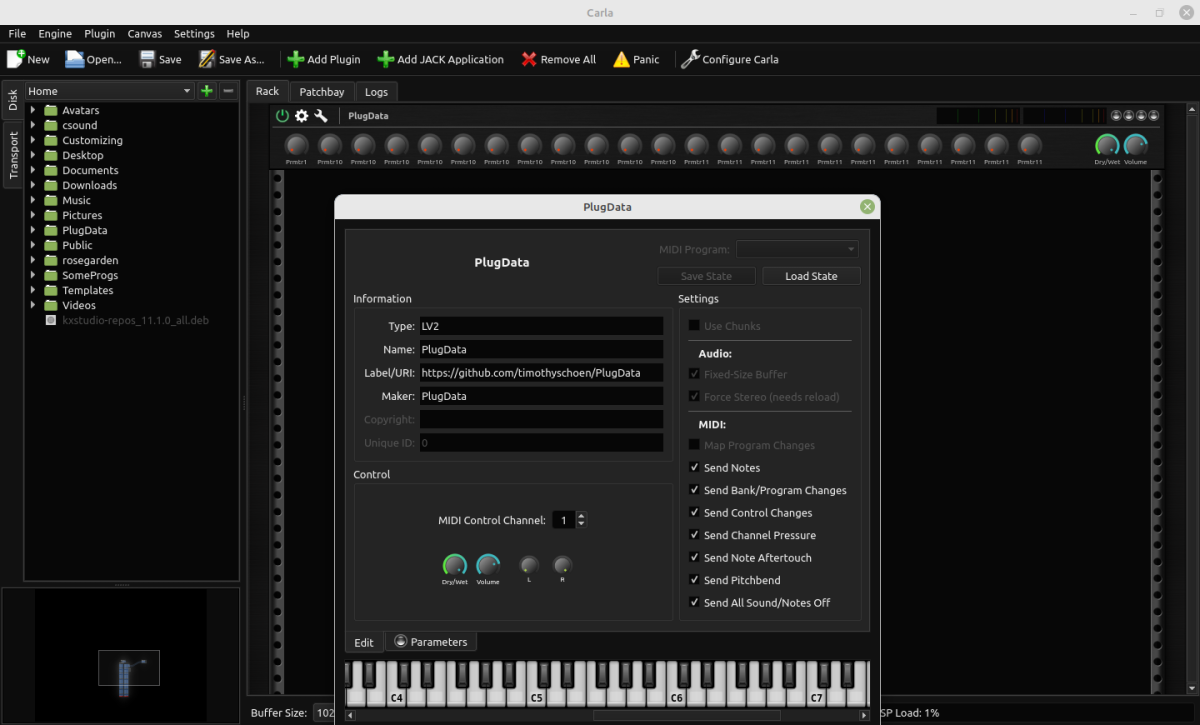Toggle Send Notes checkbox
1200x725 pixels.
coord(695,468)
